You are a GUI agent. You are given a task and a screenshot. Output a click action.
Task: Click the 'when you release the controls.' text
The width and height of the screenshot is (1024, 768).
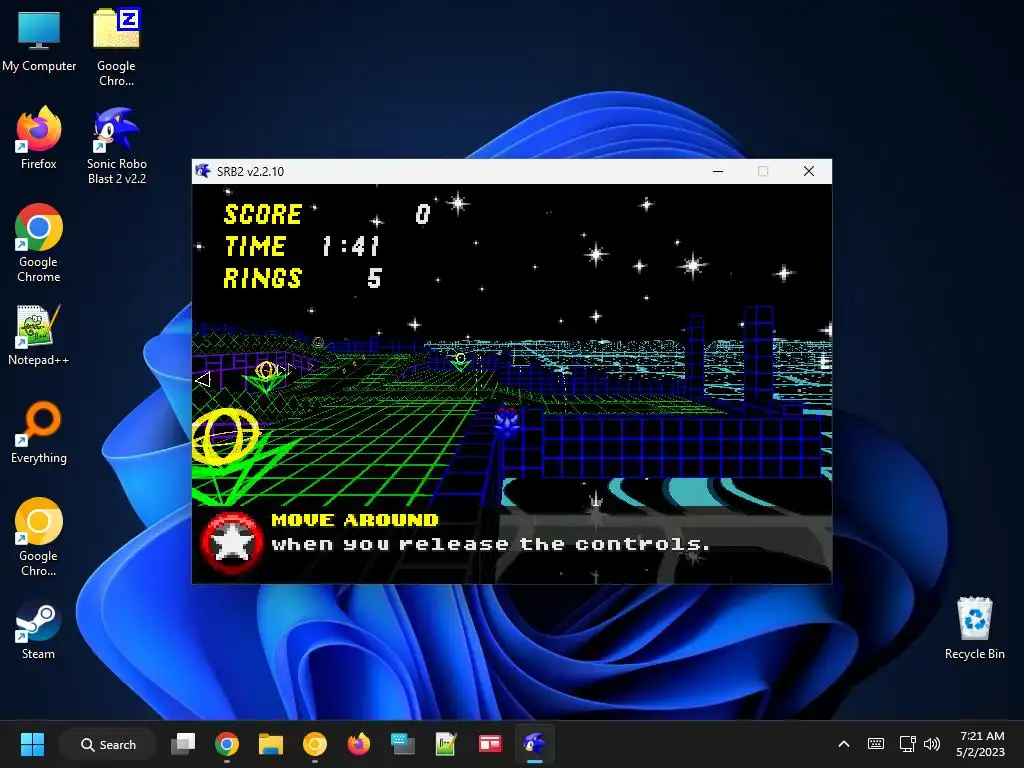tap(490, 545)
